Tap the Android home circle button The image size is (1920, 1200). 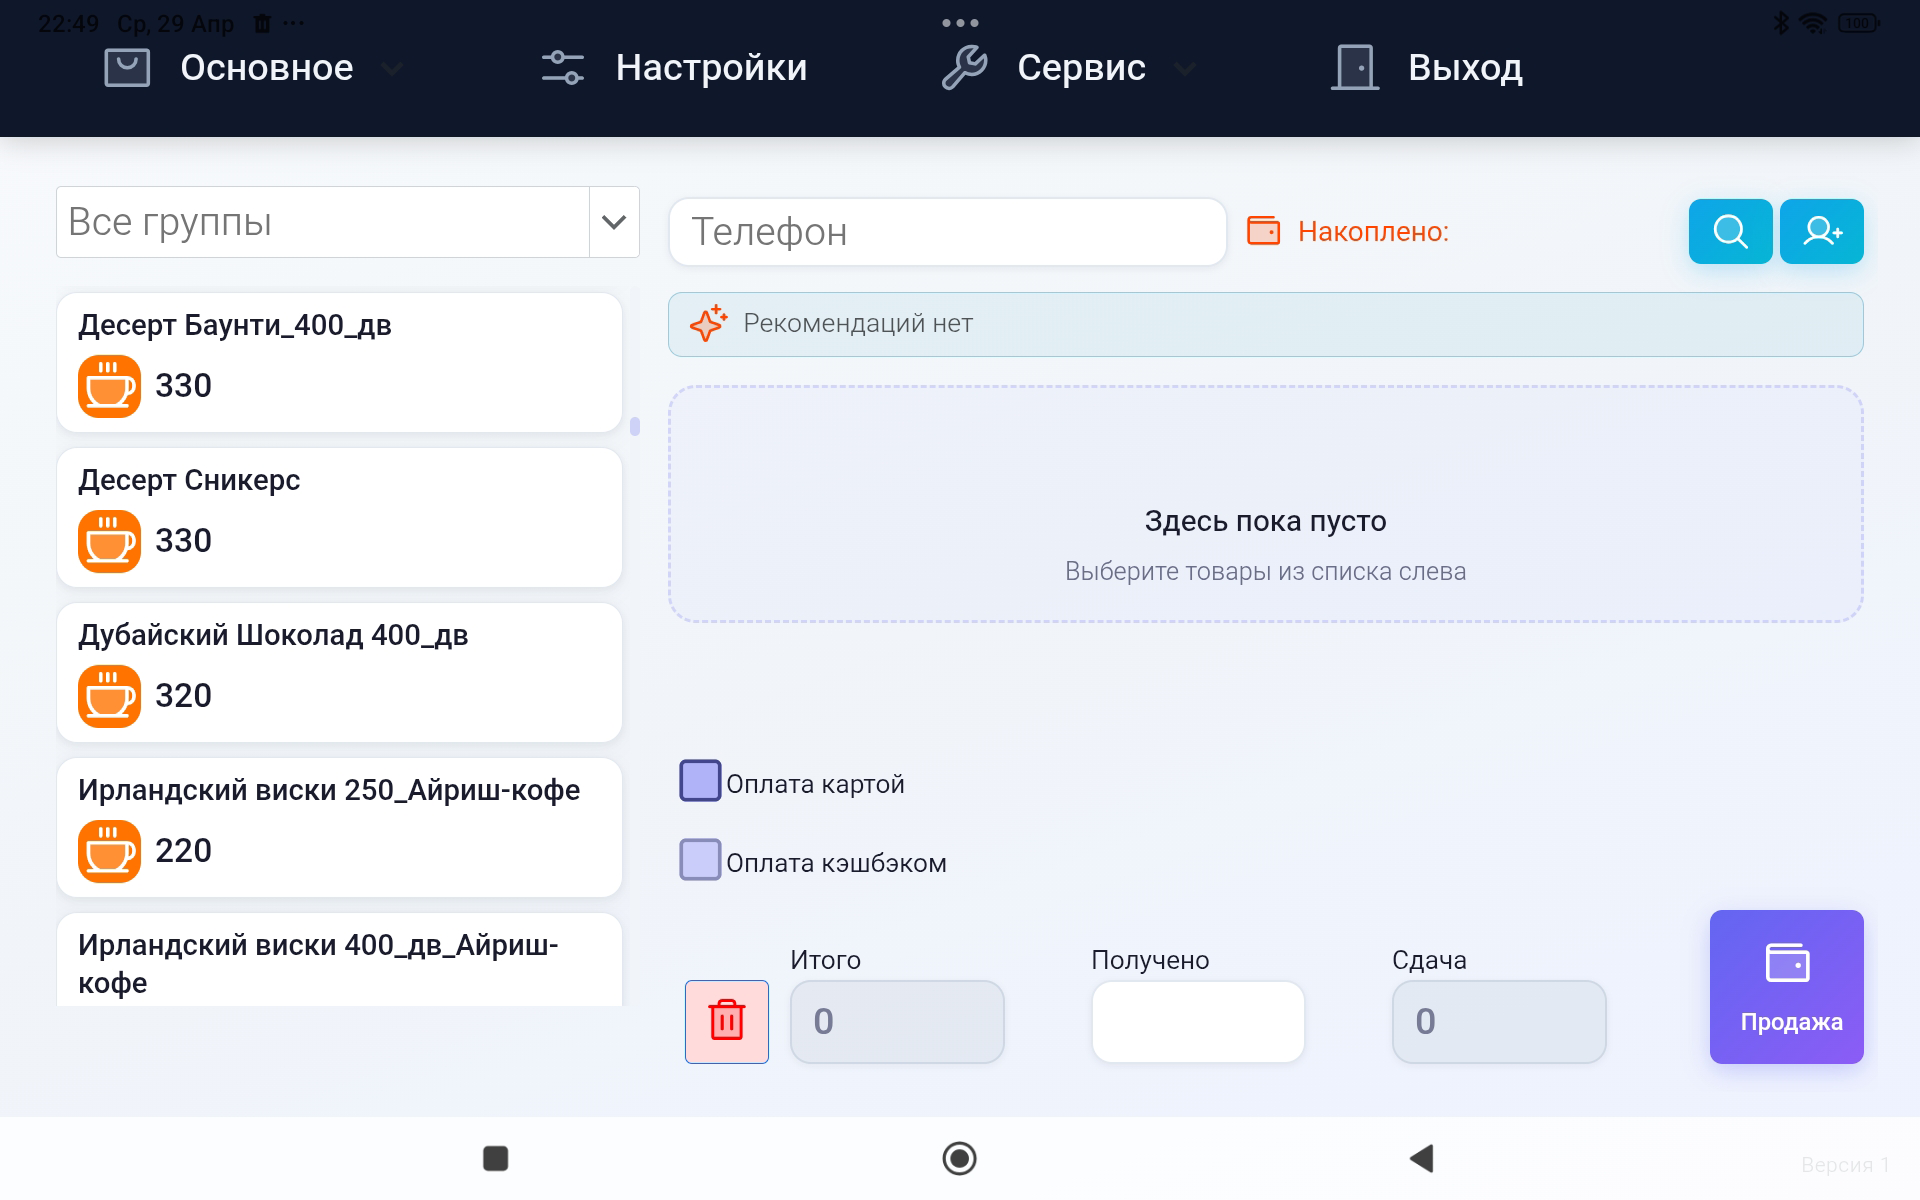(x=960, y=1158)
